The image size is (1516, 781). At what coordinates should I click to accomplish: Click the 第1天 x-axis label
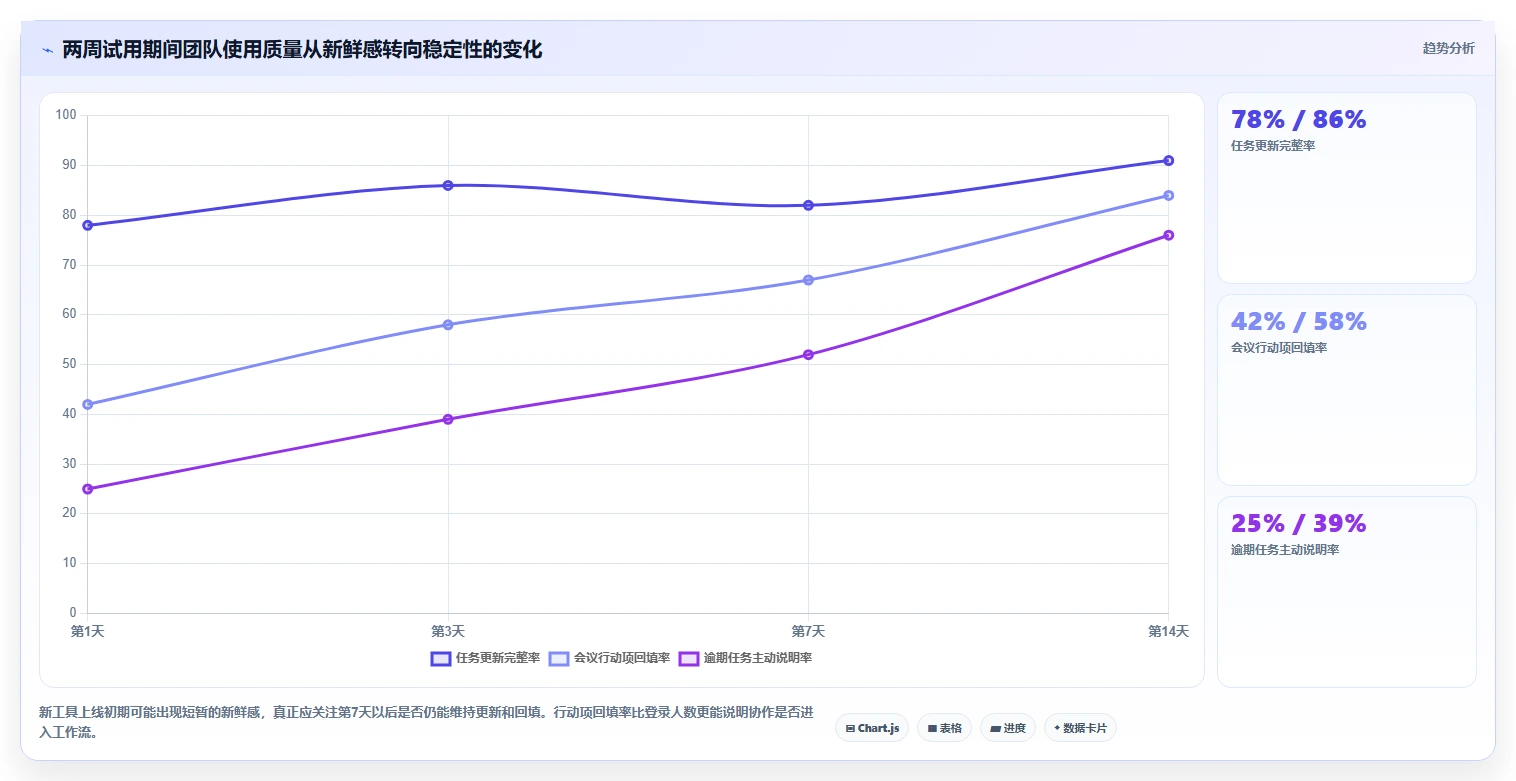[x=88, y=631]
